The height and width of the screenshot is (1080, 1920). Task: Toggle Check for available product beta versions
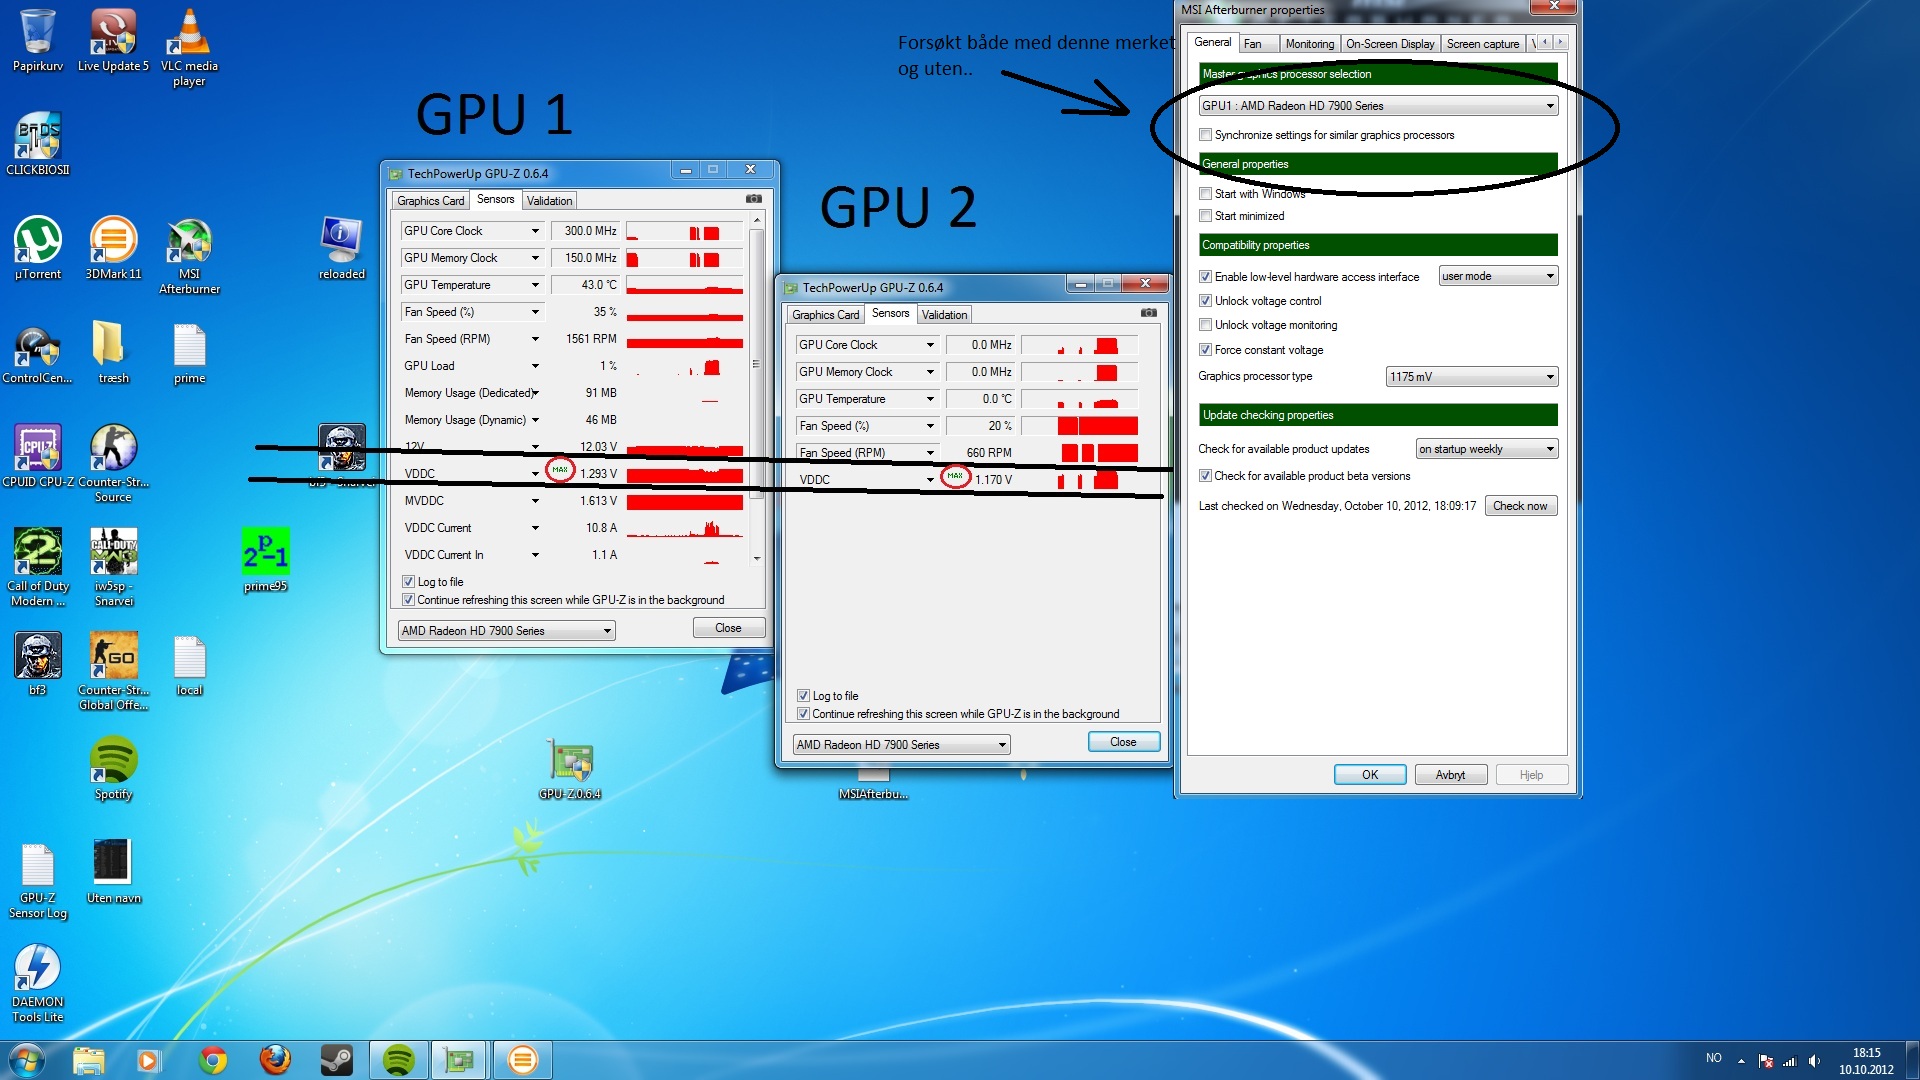click(1205, 476)
